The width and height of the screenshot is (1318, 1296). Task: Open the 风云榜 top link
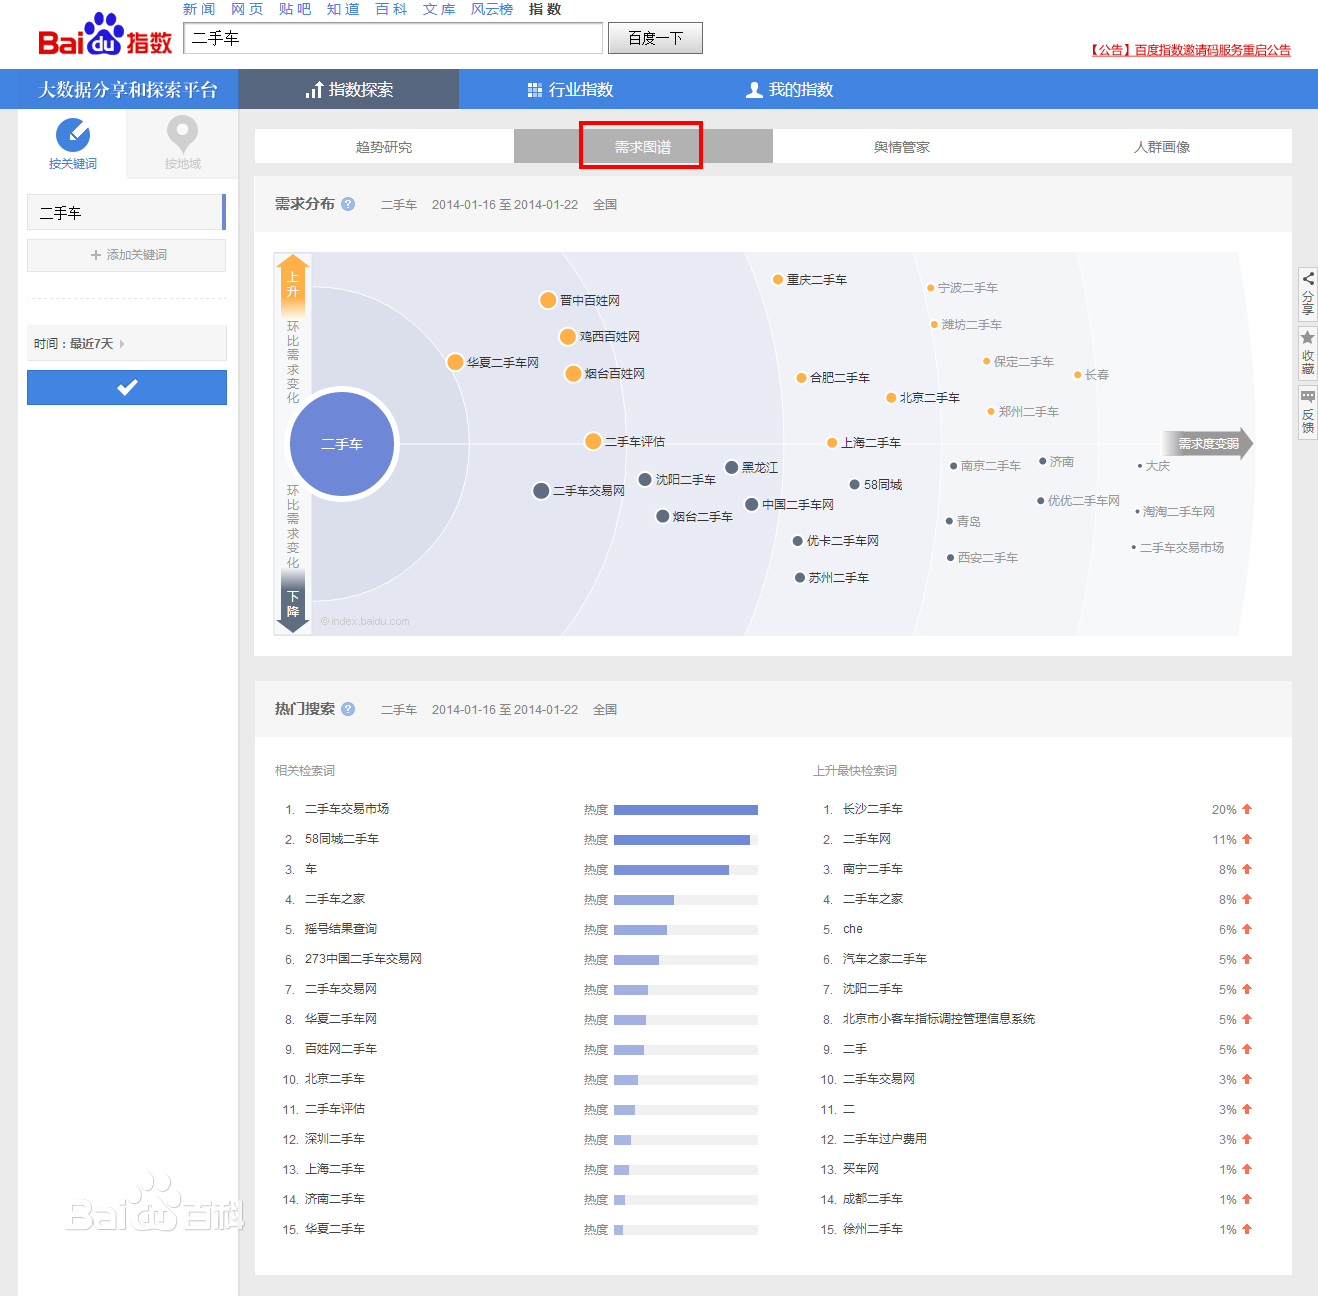click(492, 9)
